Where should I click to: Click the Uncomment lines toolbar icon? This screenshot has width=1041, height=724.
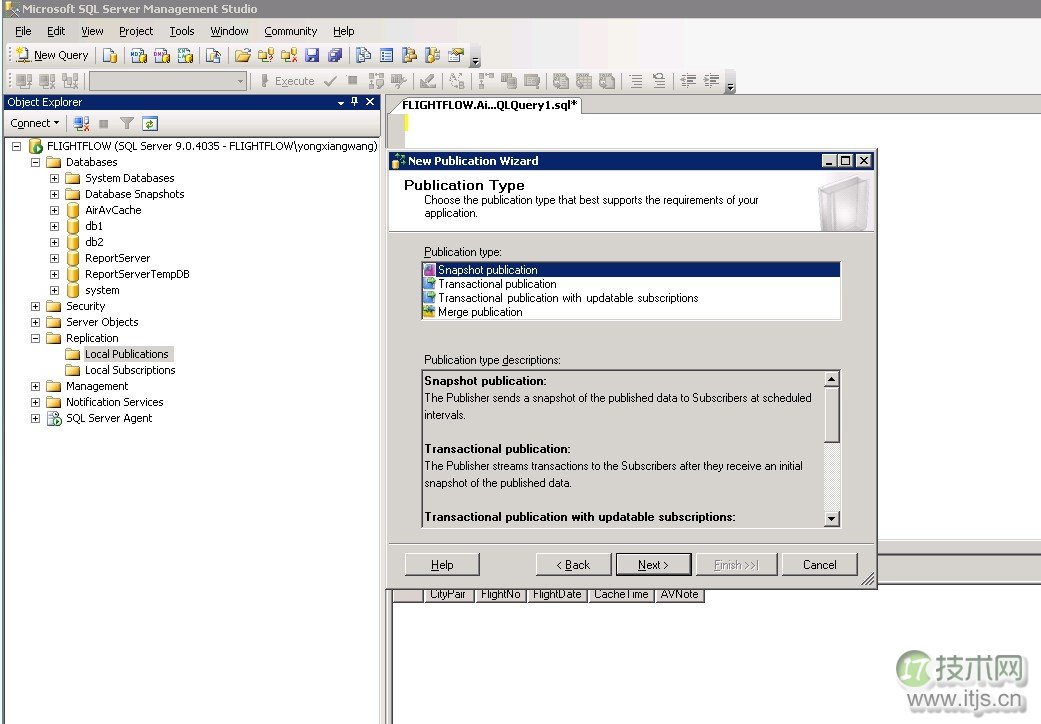(659, 81)
